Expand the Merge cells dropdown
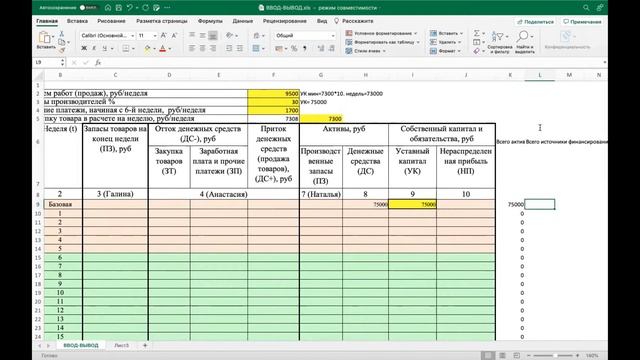 tap(264, 49)
